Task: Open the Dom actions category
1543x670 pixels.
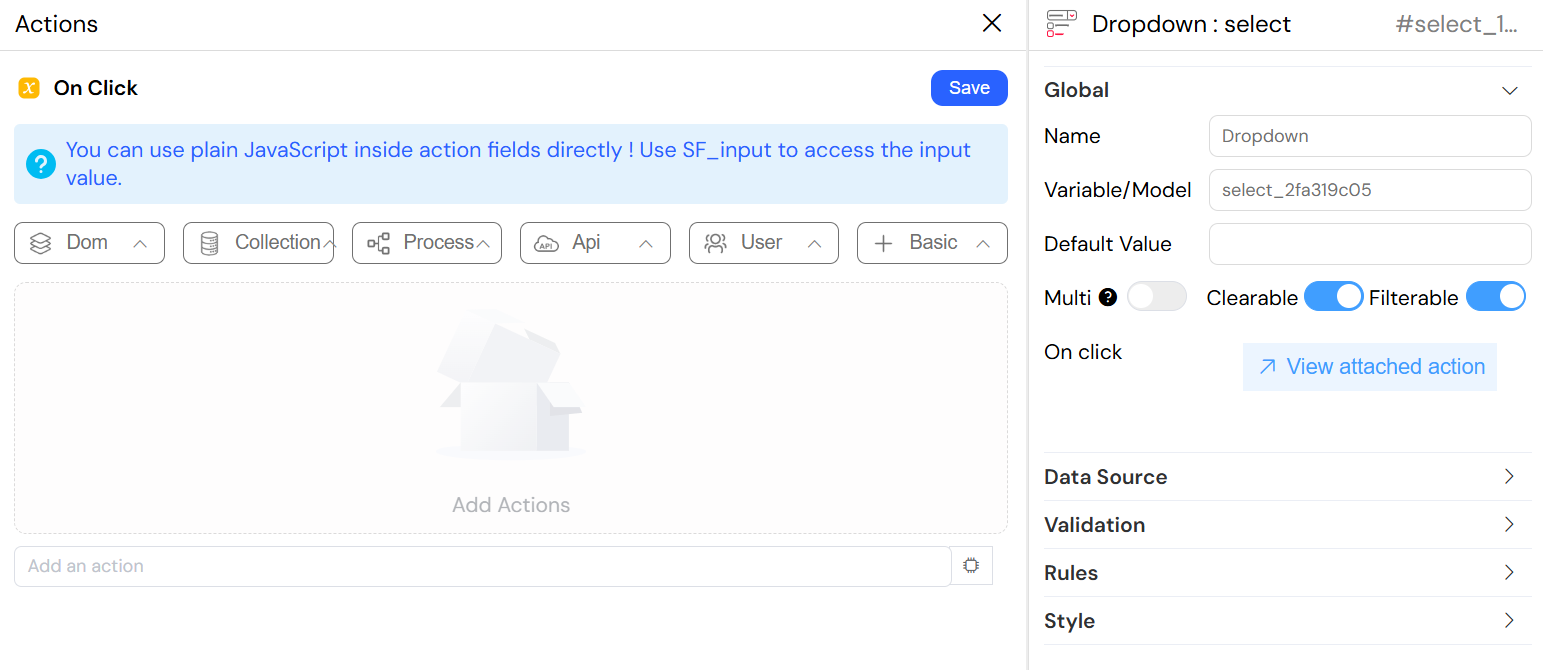Action: [89, 243]
